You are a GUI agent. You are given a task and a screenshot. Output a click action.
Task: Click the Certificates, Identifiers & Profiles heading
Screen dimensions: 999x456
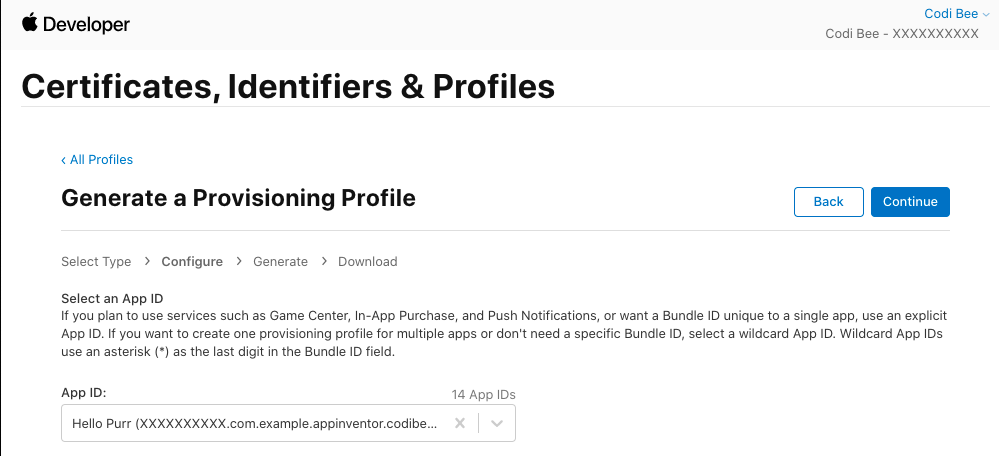coord(288,86)
